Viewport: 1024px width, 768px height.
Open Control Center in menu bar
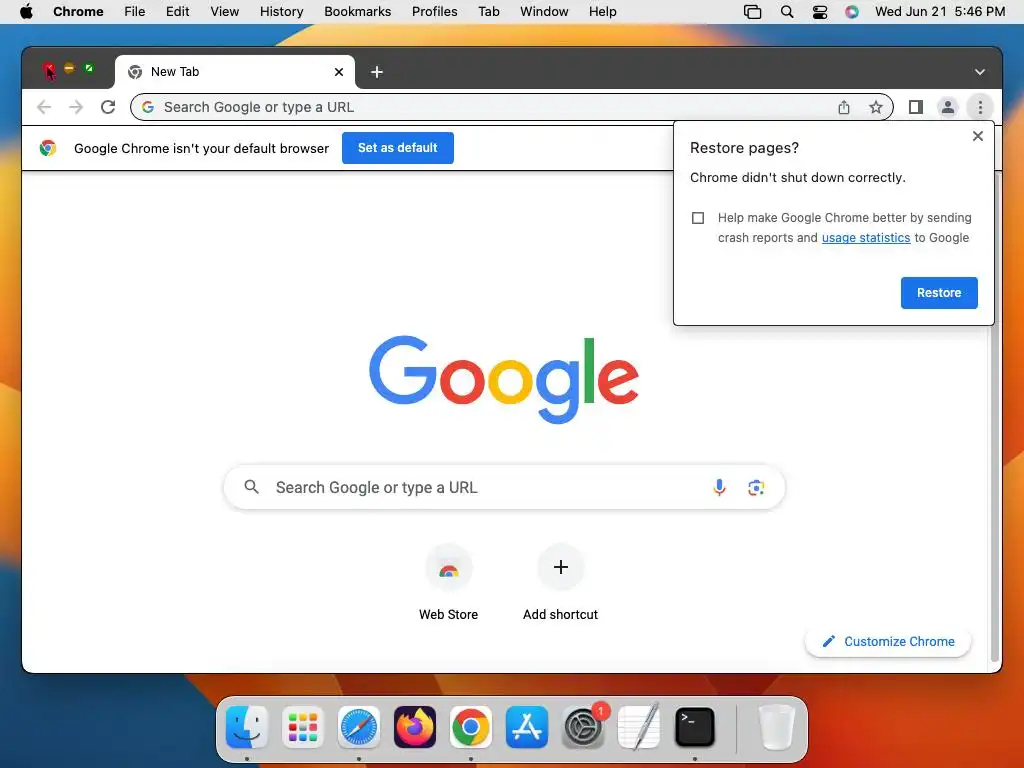[x=820, y=12]
